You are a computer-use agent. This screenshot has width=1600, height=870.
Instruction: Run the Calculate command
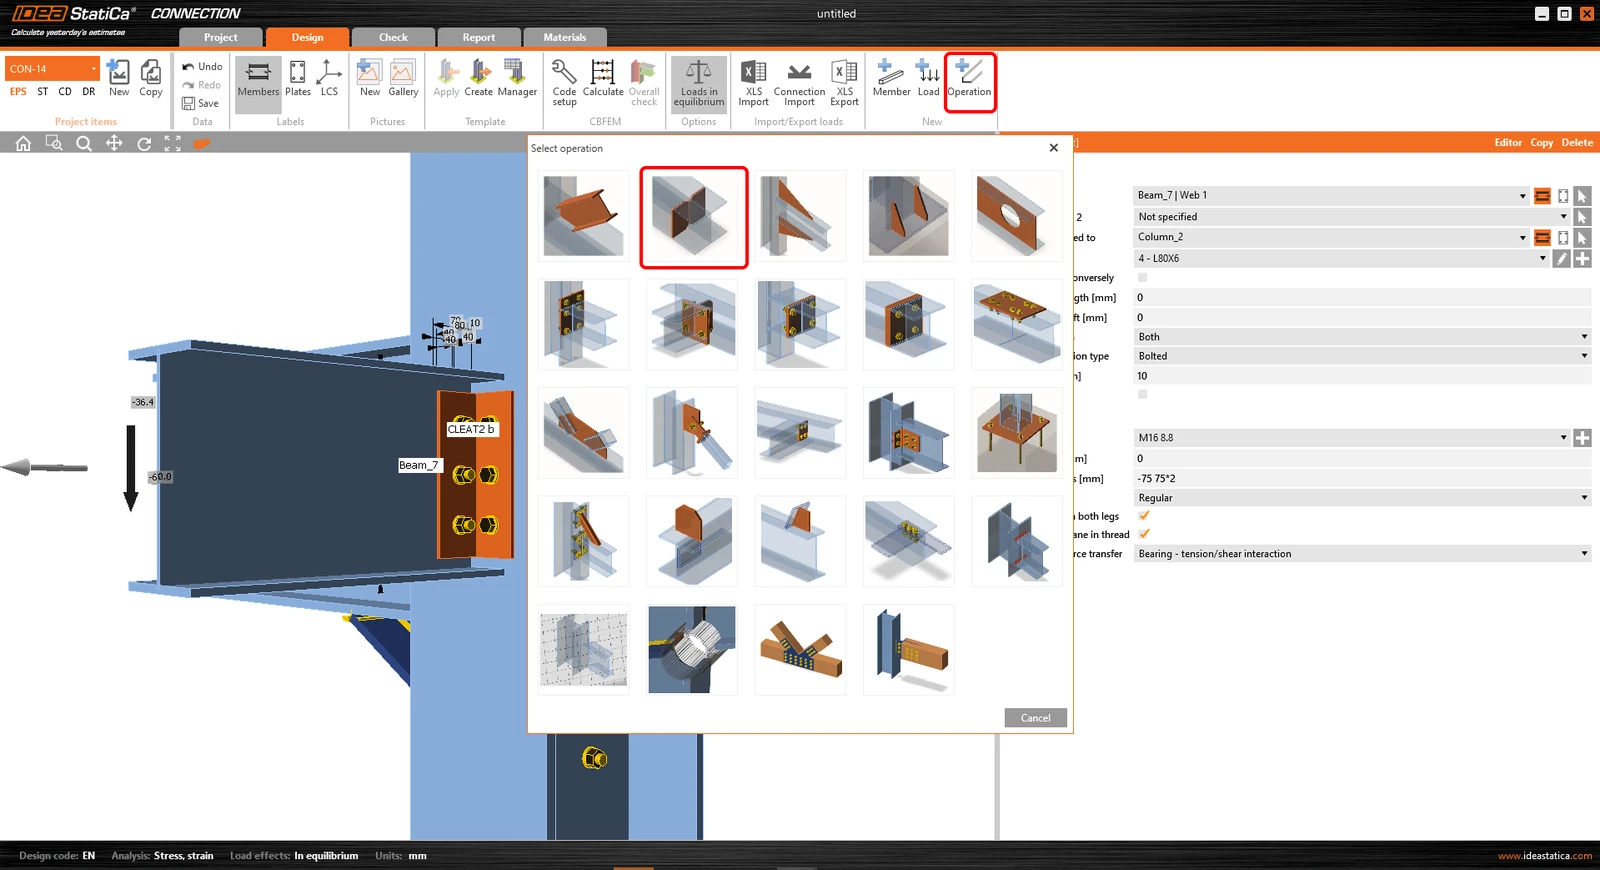(603, 78)
